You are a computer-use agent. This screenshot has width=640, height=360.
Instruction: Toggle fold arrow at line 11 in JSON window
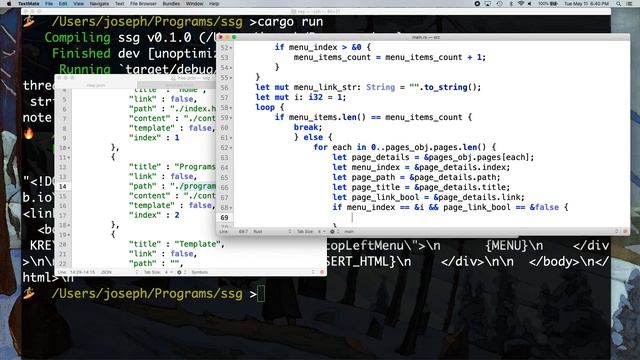click(69, 158)
